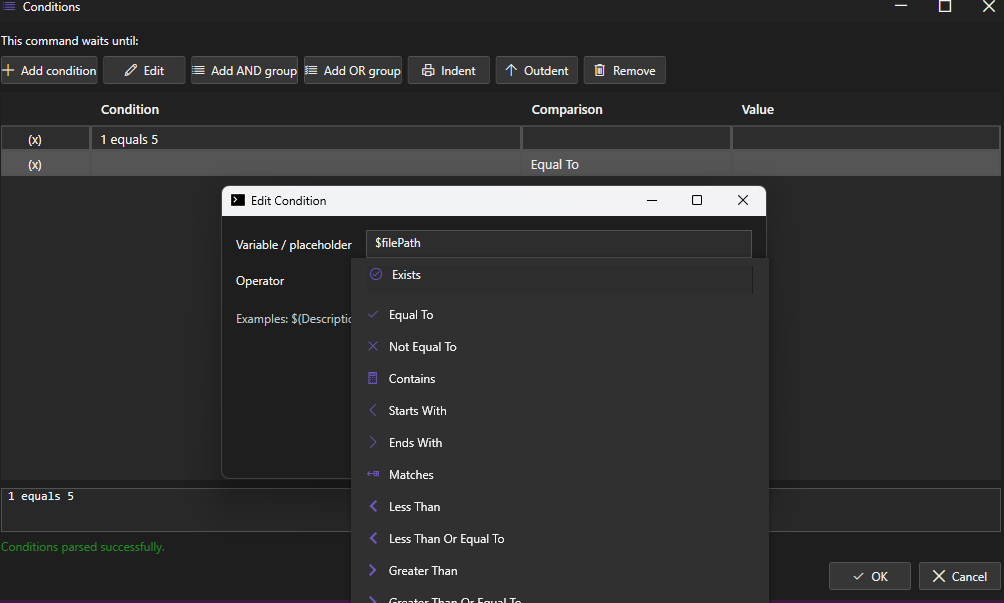Select the Exists operator option
Image resolution: width=1004 pixels, height=603 pixels.
(559, 275)
